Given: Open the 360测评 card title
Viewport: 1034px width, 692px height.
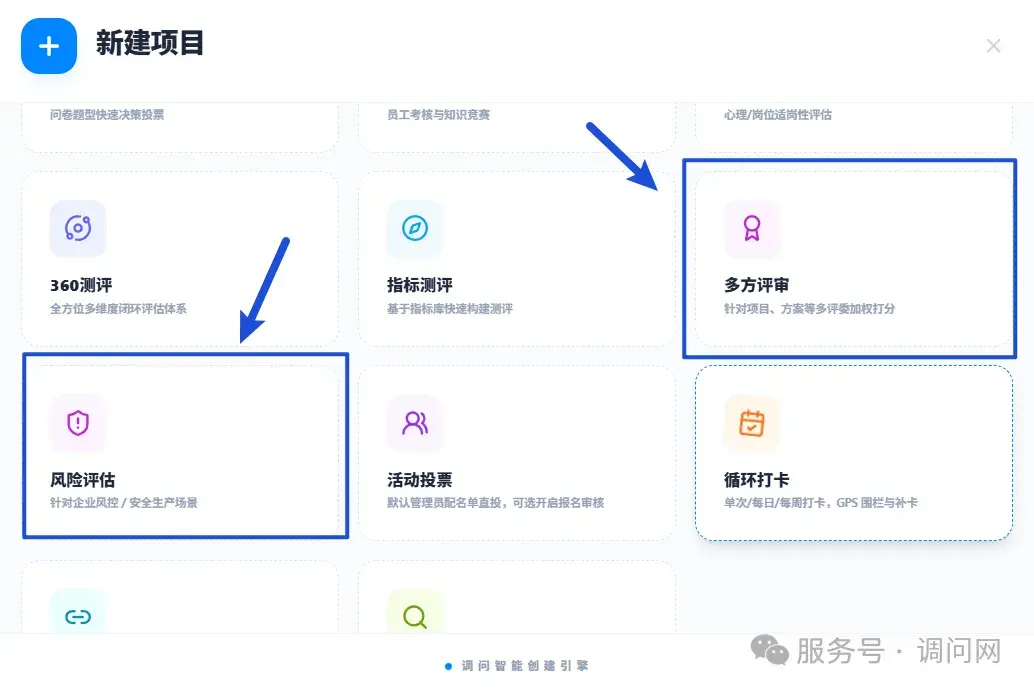Looking at the screenshot, I should 81,285.
